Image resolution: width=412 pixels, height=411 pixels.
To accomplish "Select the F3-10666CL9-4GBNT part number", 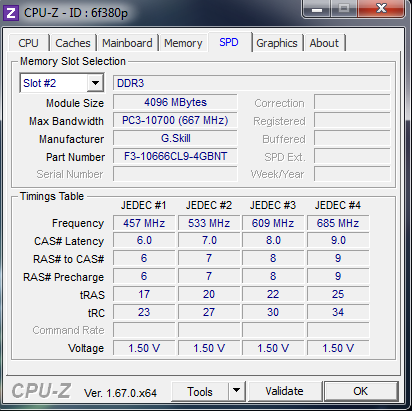I will (x=175, y=156).
